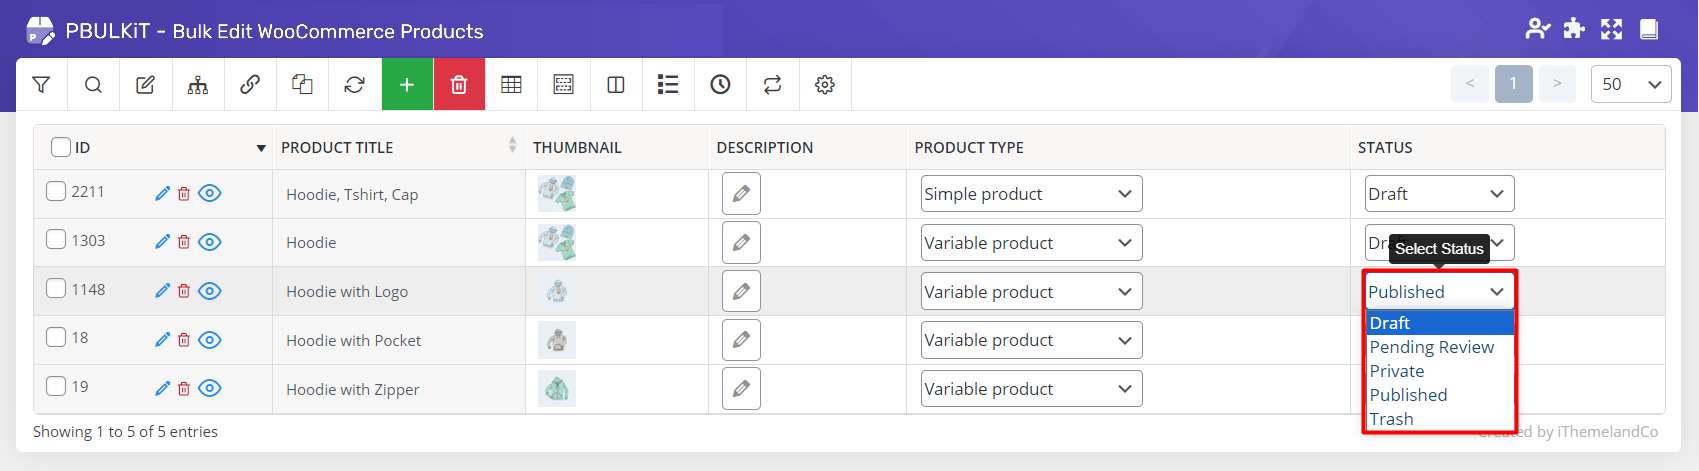Open the bulk edit pencil tool
The height and width of the screenshot is (471, 1699).
click(x=145, y=85)
